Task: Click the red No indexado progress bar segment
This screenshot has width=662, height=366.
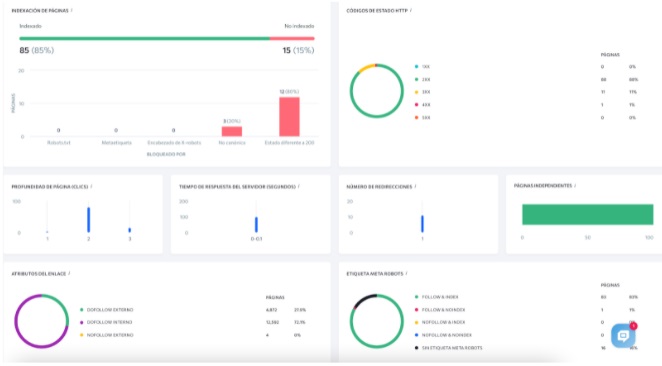Action: point(292,38)
